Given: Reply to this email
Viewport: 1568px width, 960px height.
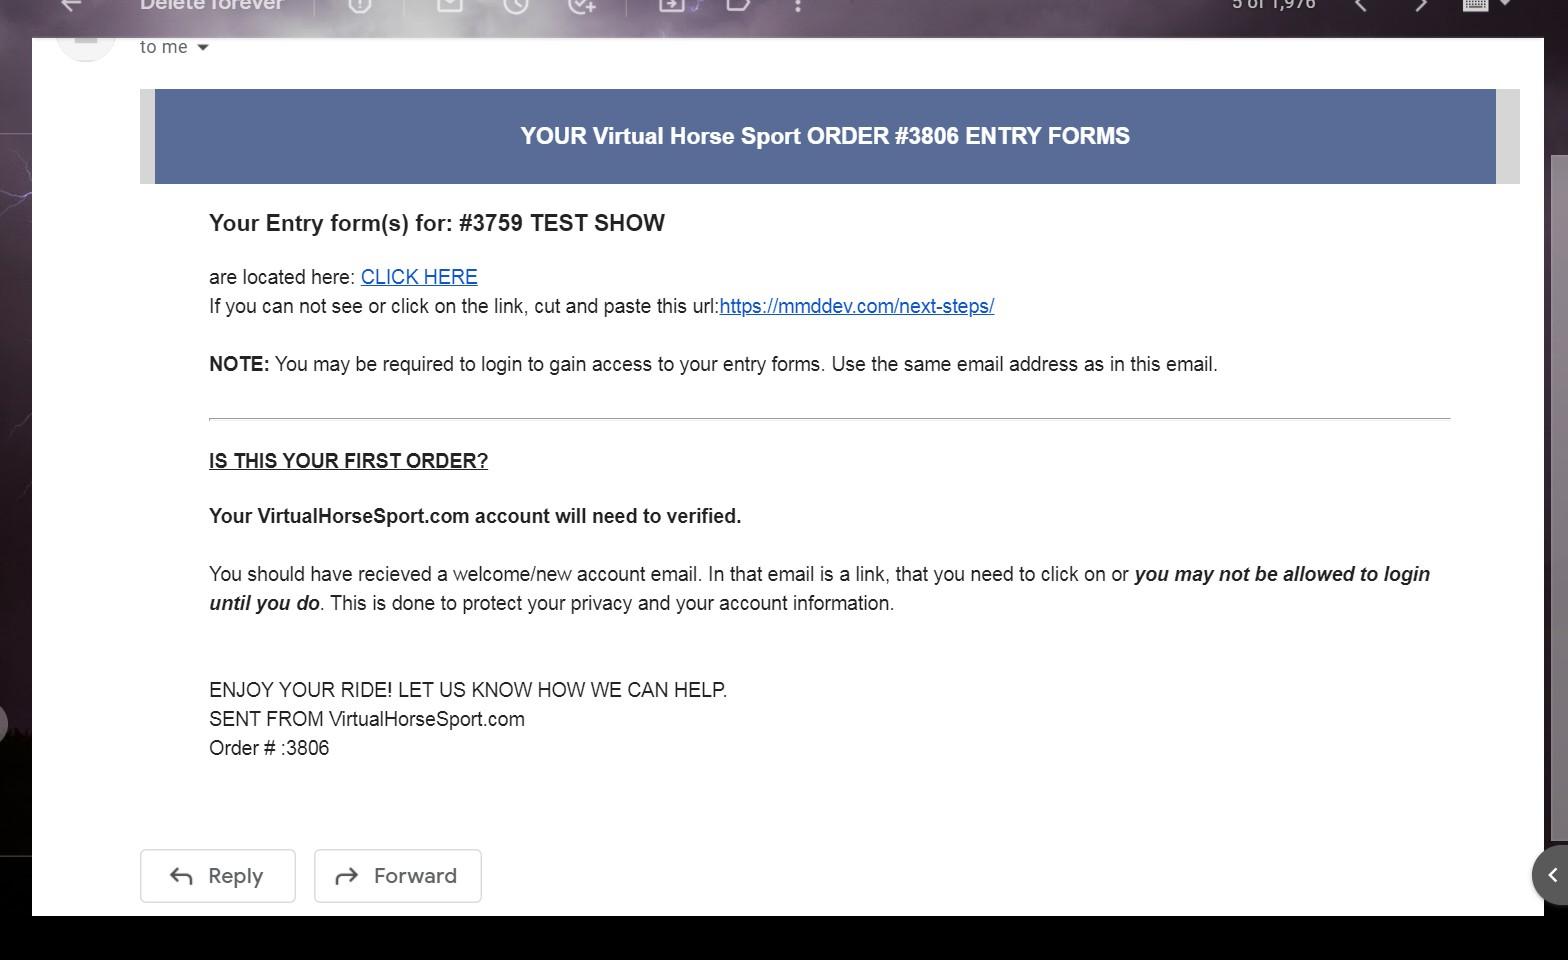Looking at the screenshot, I should pyautogui.click(x=217, y=876).
